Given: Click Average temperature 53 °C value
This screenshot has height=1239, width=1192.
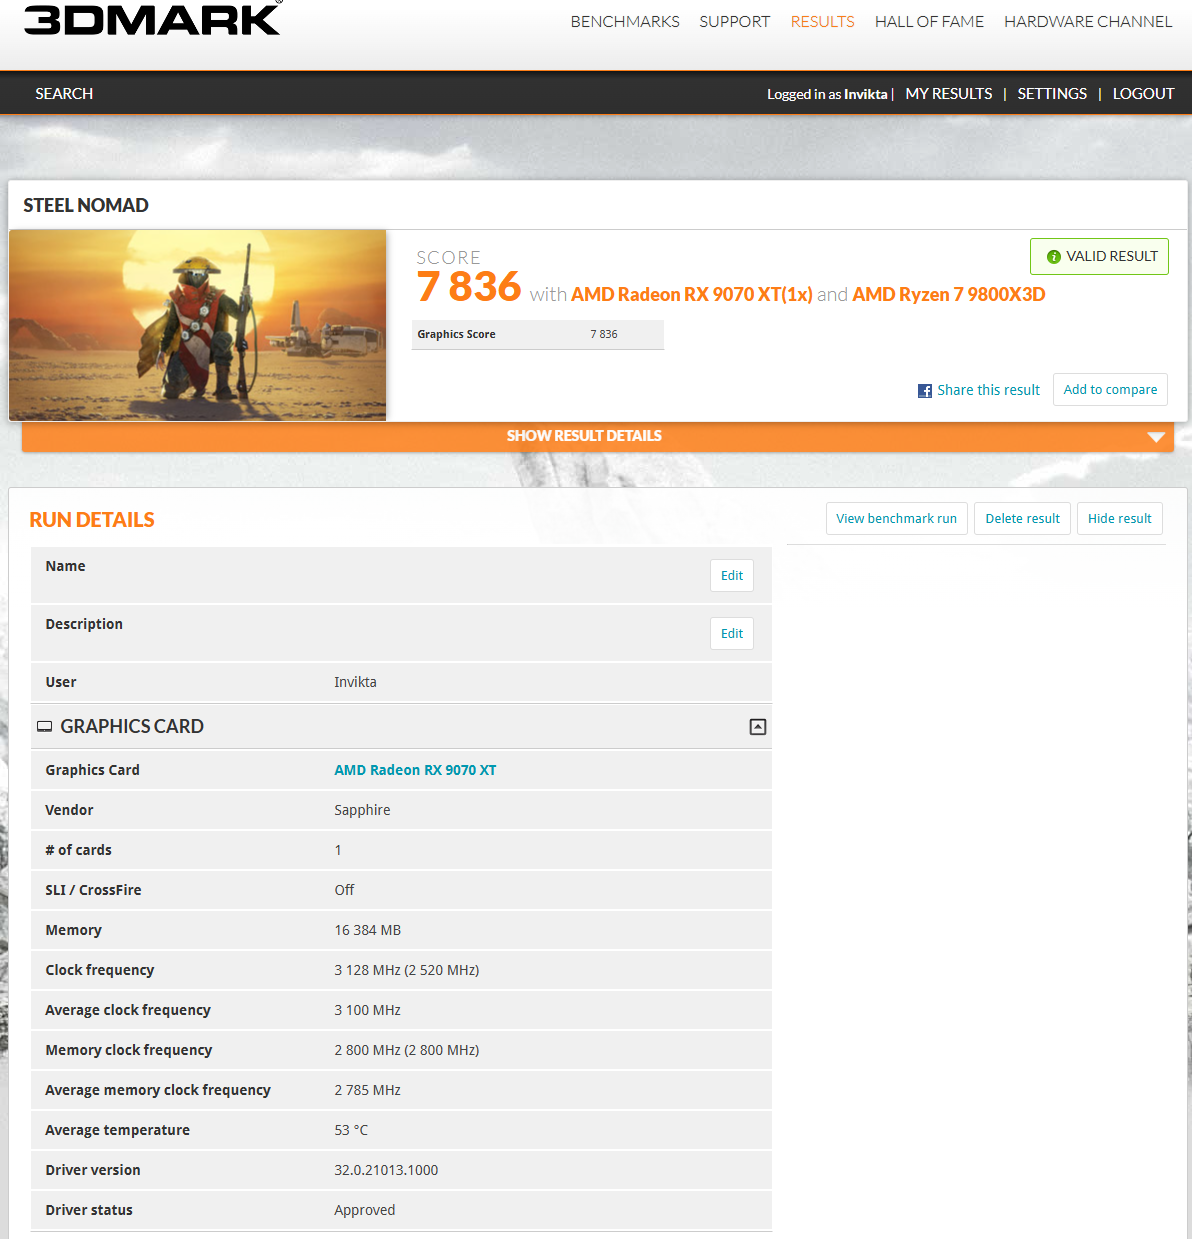Looking at the screenshot, I should click(x=351, y=1130).
